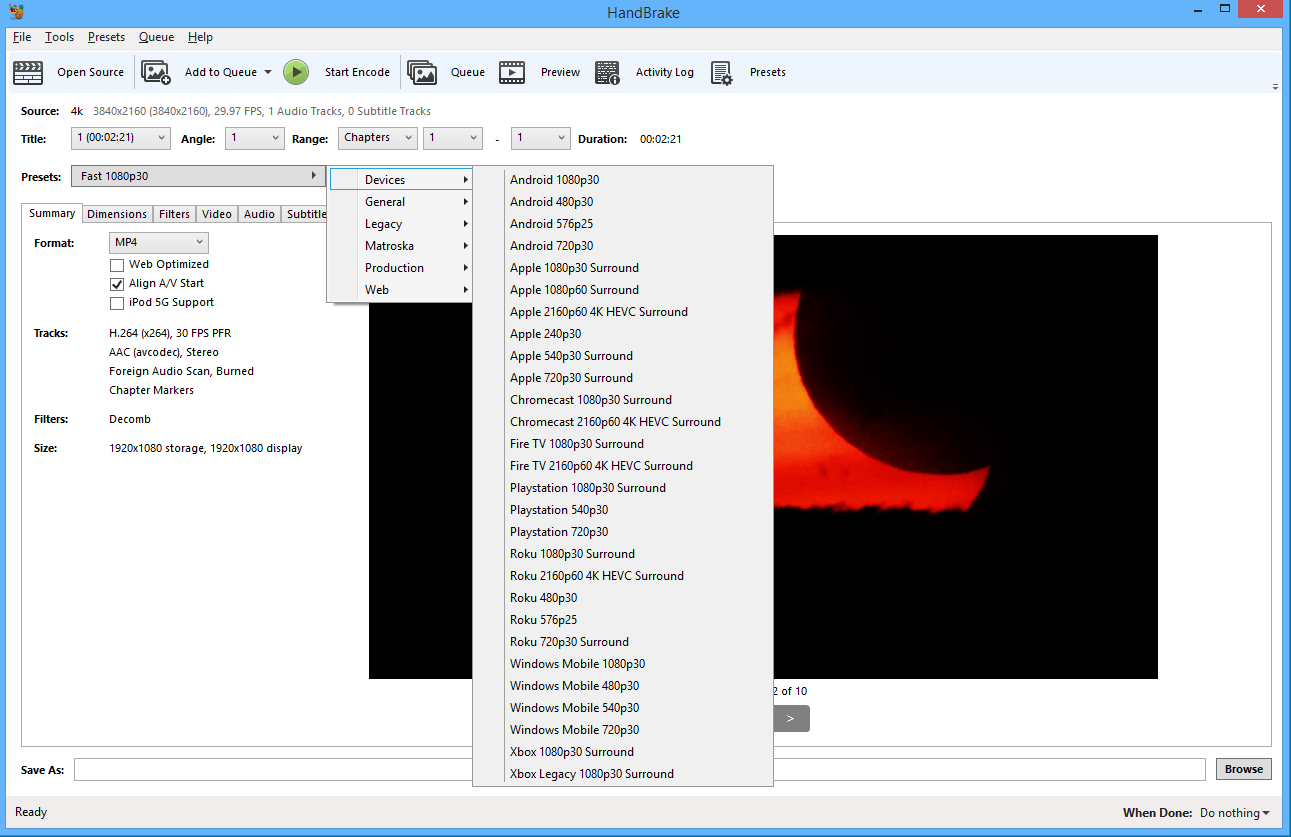Switch to the Video tab

click(x=216, y=214)
